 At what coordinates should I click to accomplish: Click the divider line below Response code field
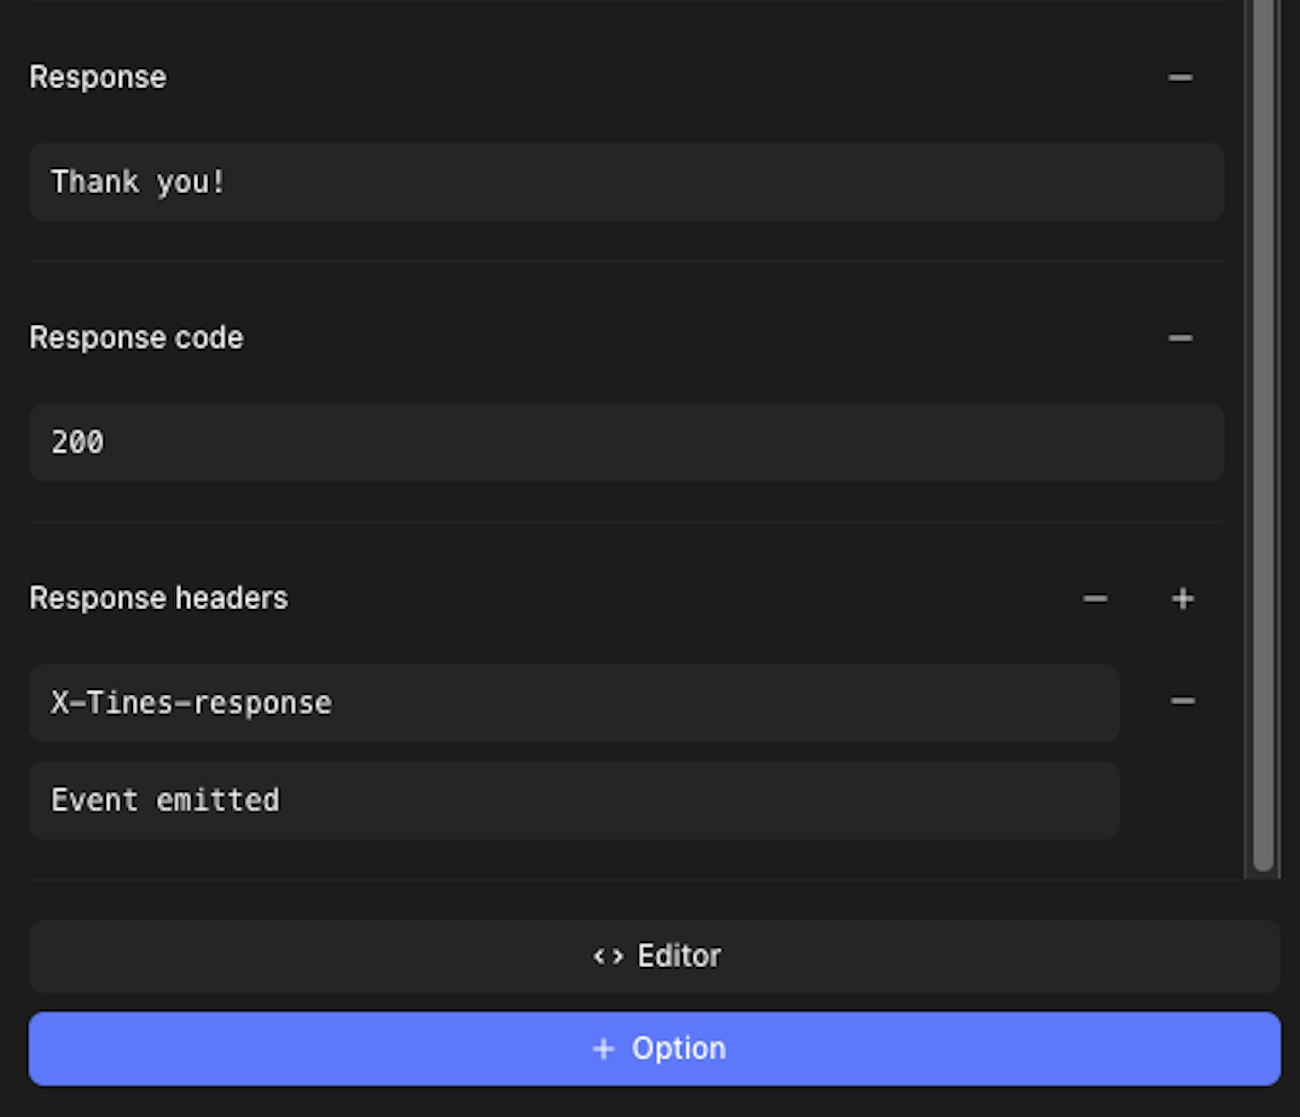click(626, 521)
